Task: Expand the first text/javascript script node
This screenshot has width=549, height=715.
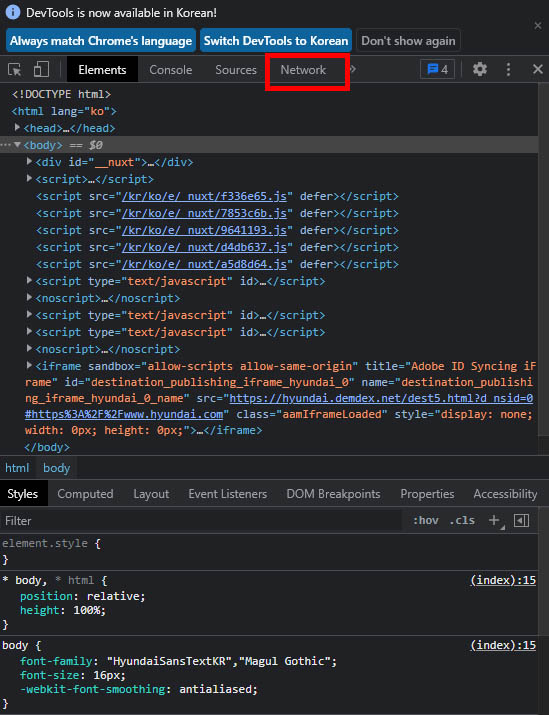Action: pyautogui.click(x=30, y=280)
